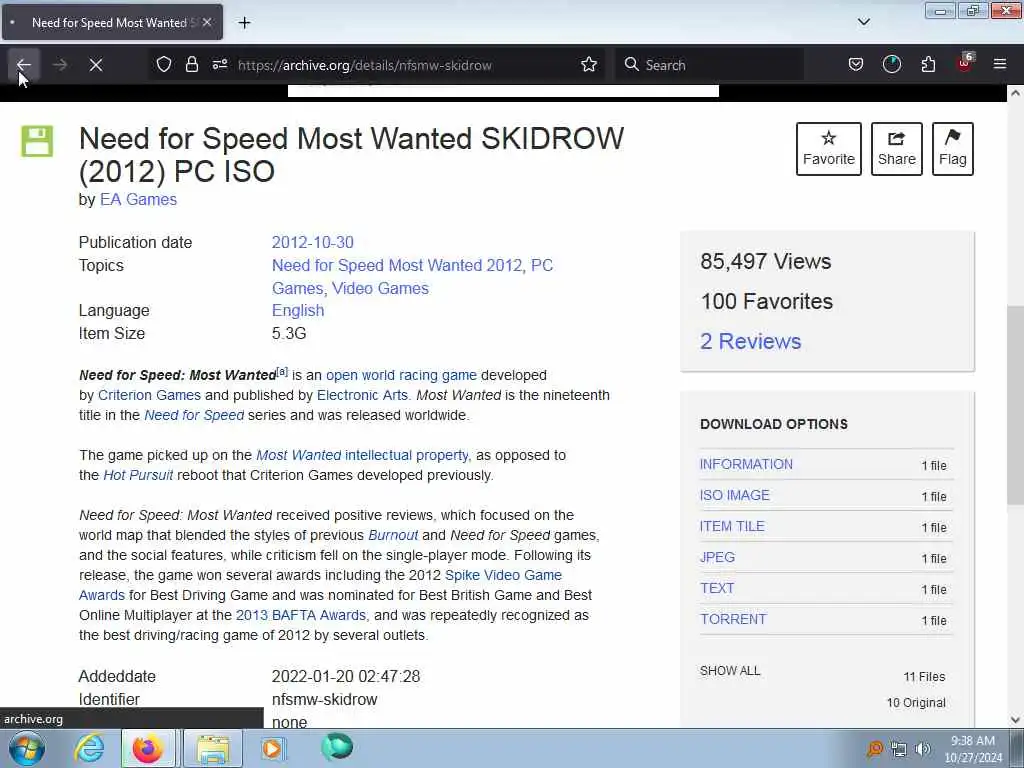Open the green round taskbar application
1024x768 pixels.
337,747
